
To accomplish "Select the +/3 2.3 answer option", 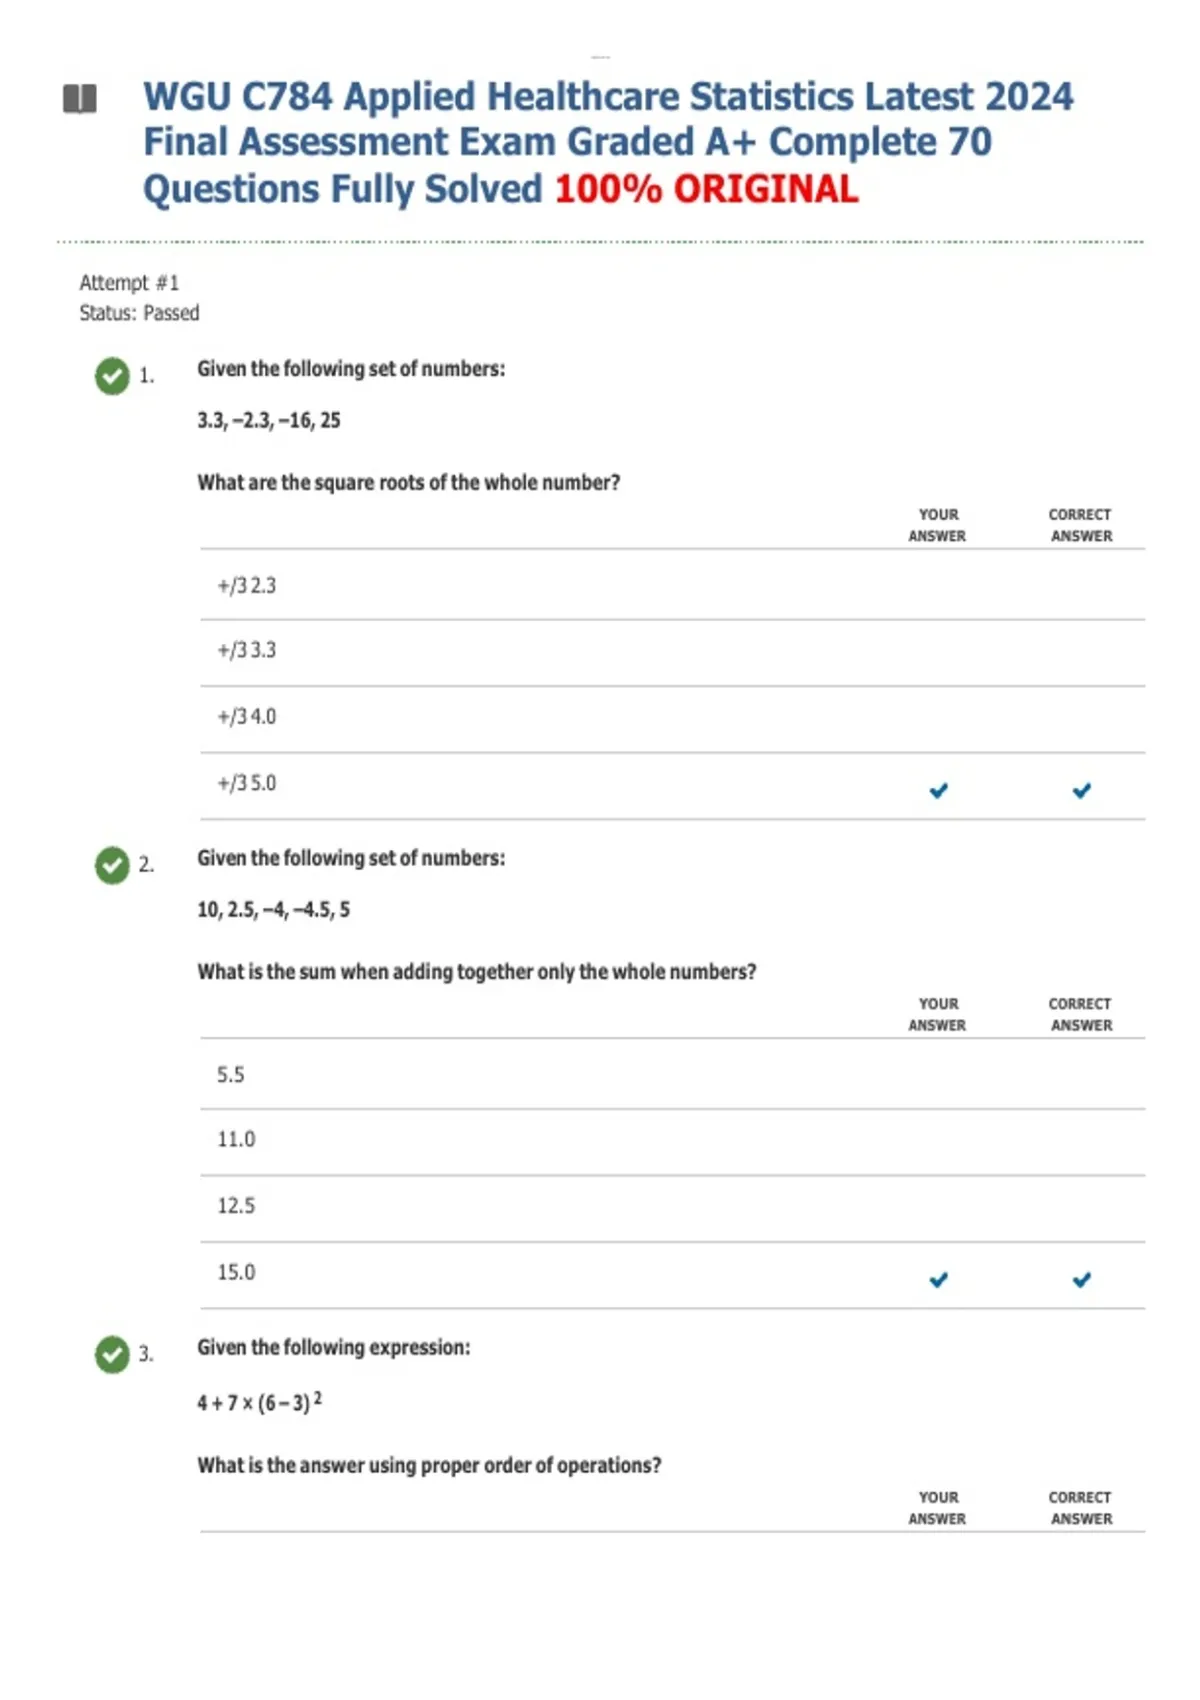I will [247, 586].
